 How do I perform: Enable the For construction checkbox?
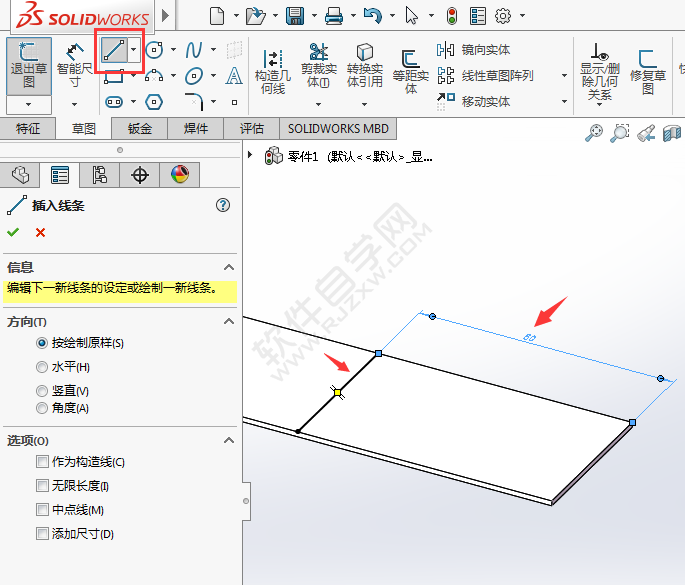[x=42, y=462]
